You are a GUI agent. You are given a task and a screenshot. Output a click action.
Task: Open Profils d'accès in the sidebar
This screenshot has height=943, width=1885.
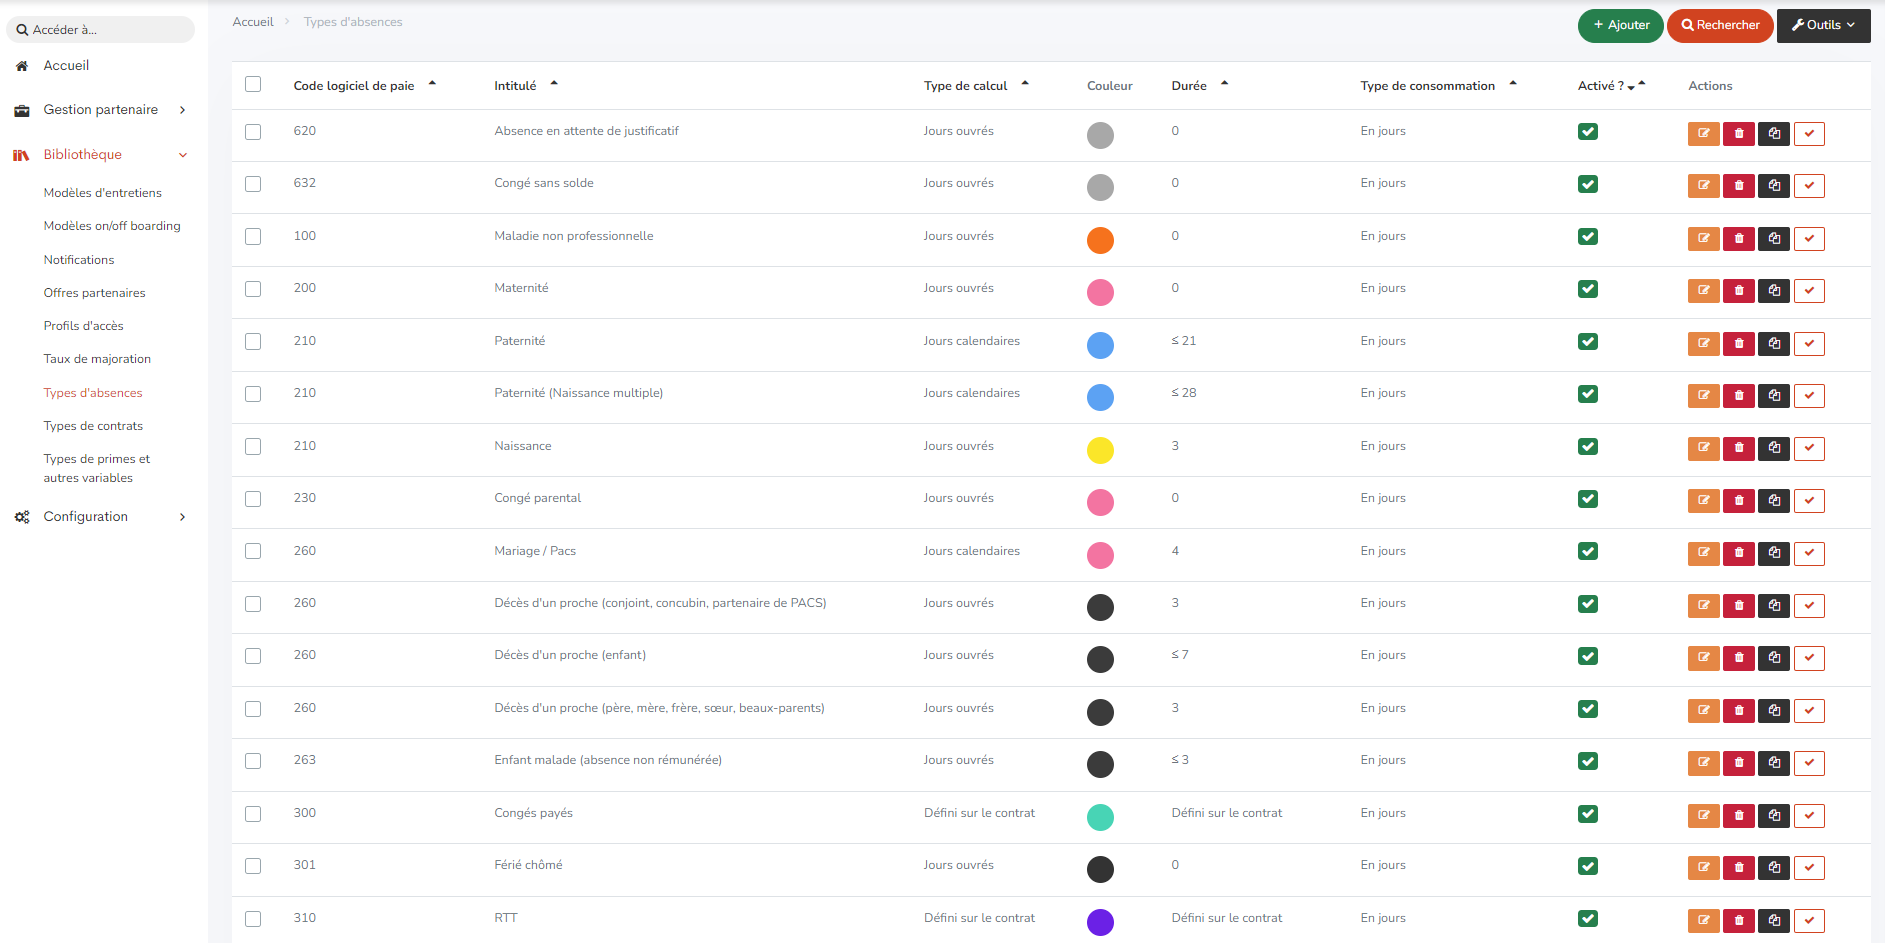(83, 326)
